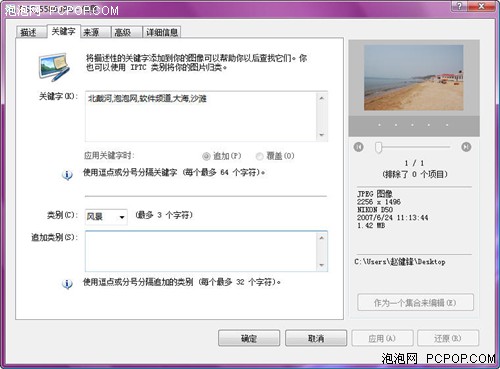This screenshot has height=369, width=500.
Task: Click the 应用(A) button
Action: 382,338
